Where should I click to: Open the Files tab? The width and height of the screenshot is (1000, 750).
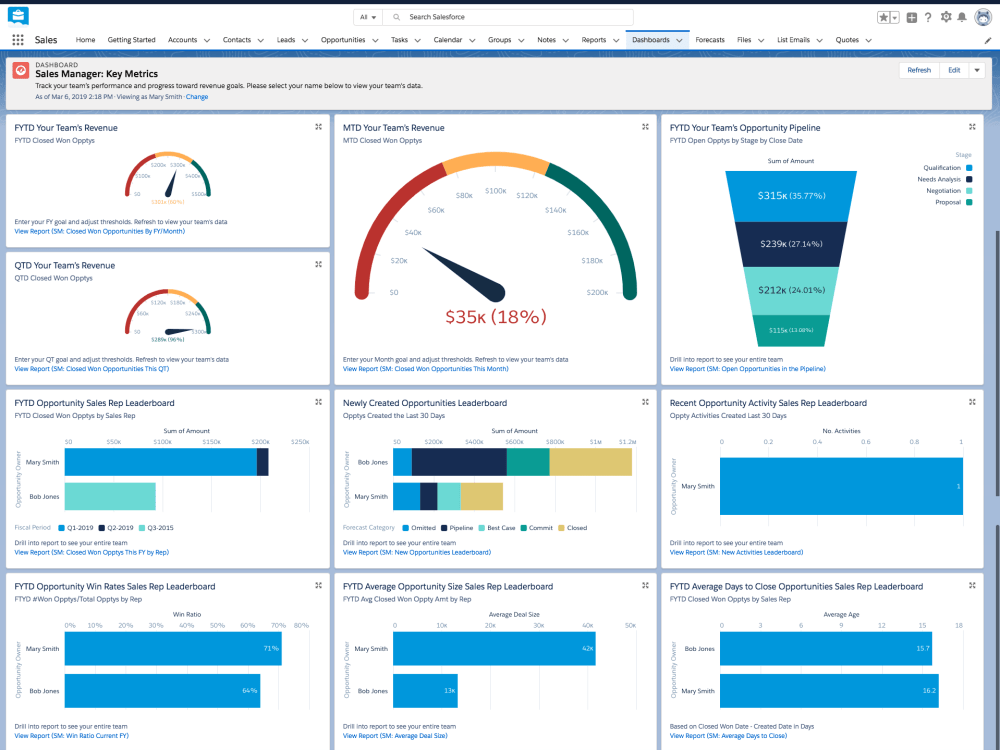pos(744,40)
